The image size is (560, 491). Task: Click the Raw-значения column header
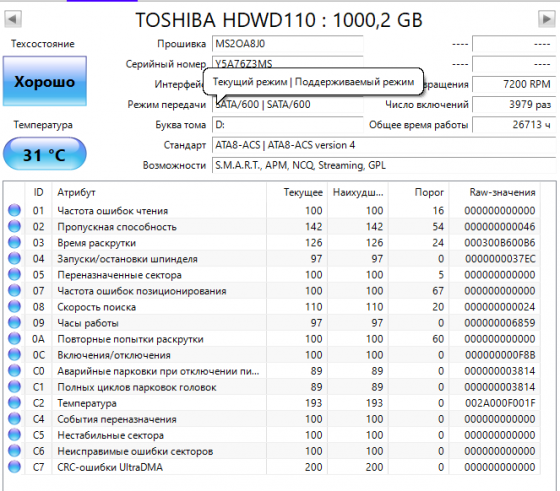tap(495, 192)
